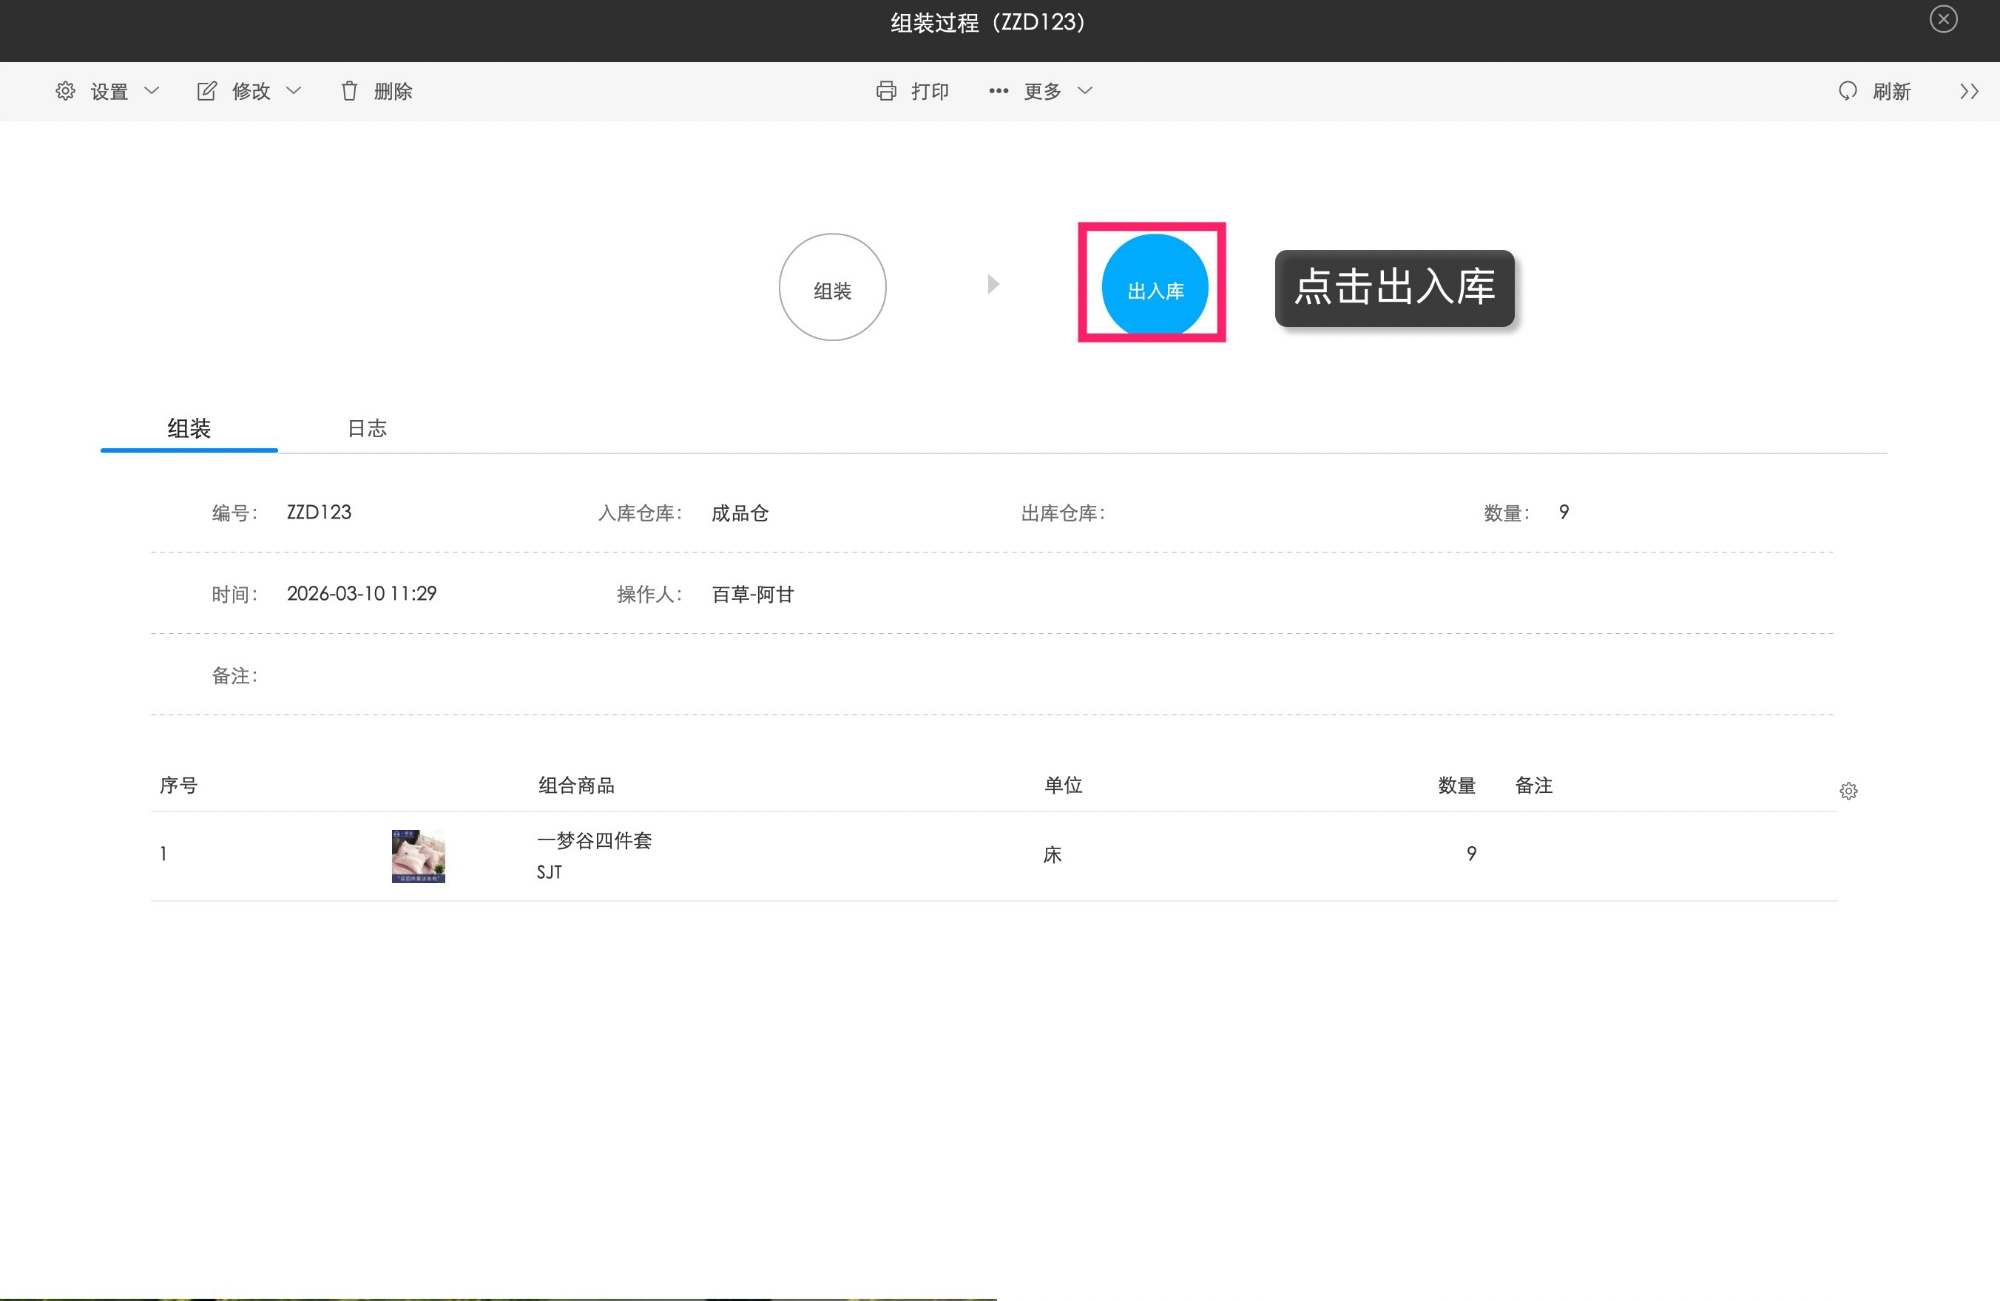Open the dropdown arrow next to 设置
This screenshot has height=1301, width=2000.
point(152,91)
